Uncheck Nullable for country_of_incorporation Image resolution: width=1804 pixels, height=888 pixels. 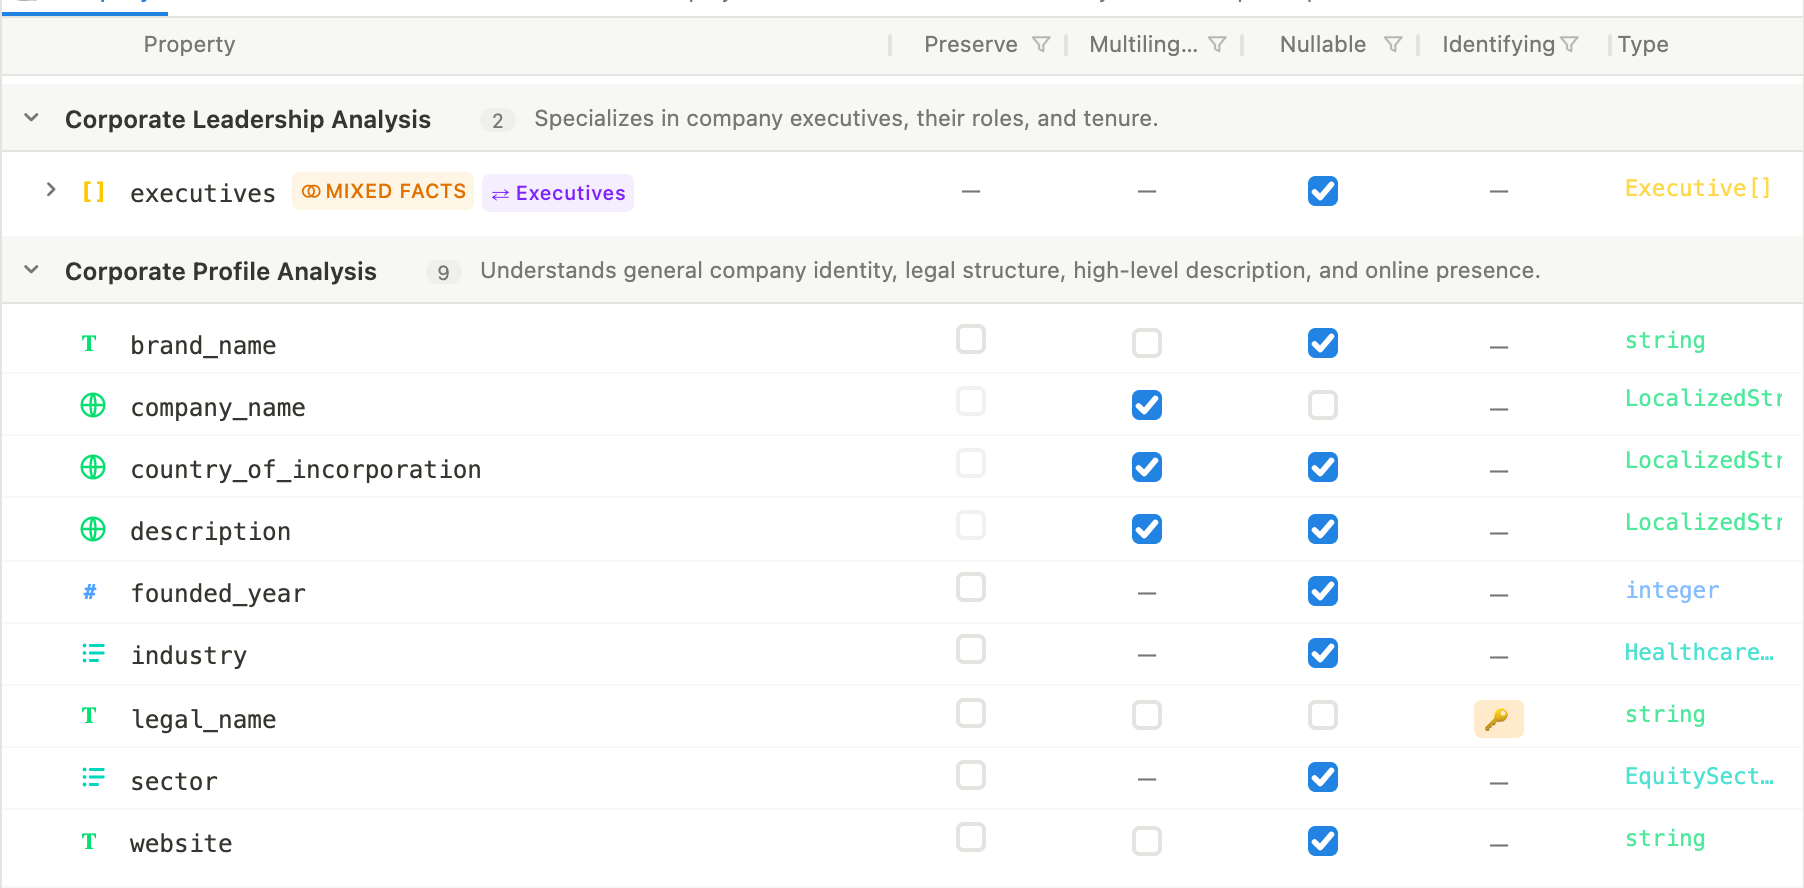pyautogui.click(x=1323, y=467)
